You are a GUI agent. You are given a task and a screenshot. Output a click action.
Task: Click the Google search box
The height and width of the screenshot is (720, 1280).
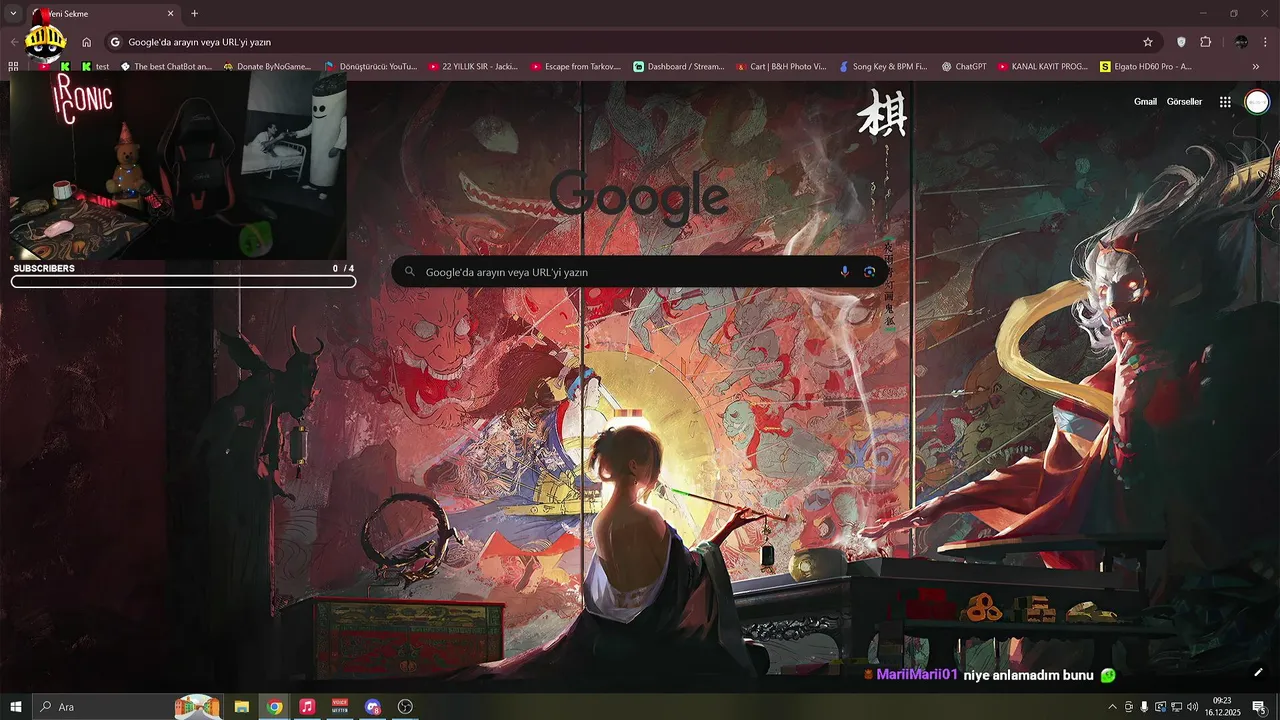click(640, 272)
